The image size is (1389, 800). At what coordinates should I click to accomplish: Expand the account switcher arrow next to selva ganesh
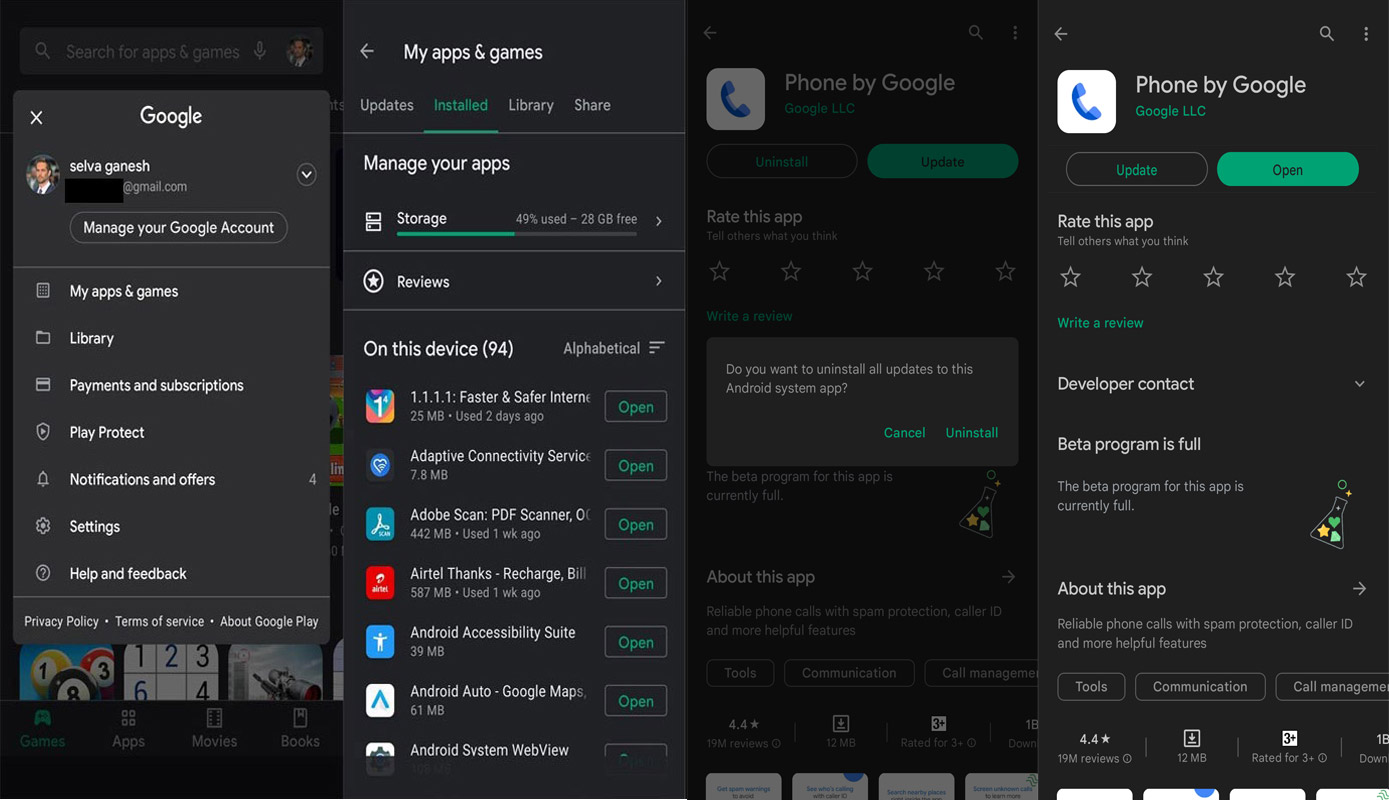[x=307, y=175]
